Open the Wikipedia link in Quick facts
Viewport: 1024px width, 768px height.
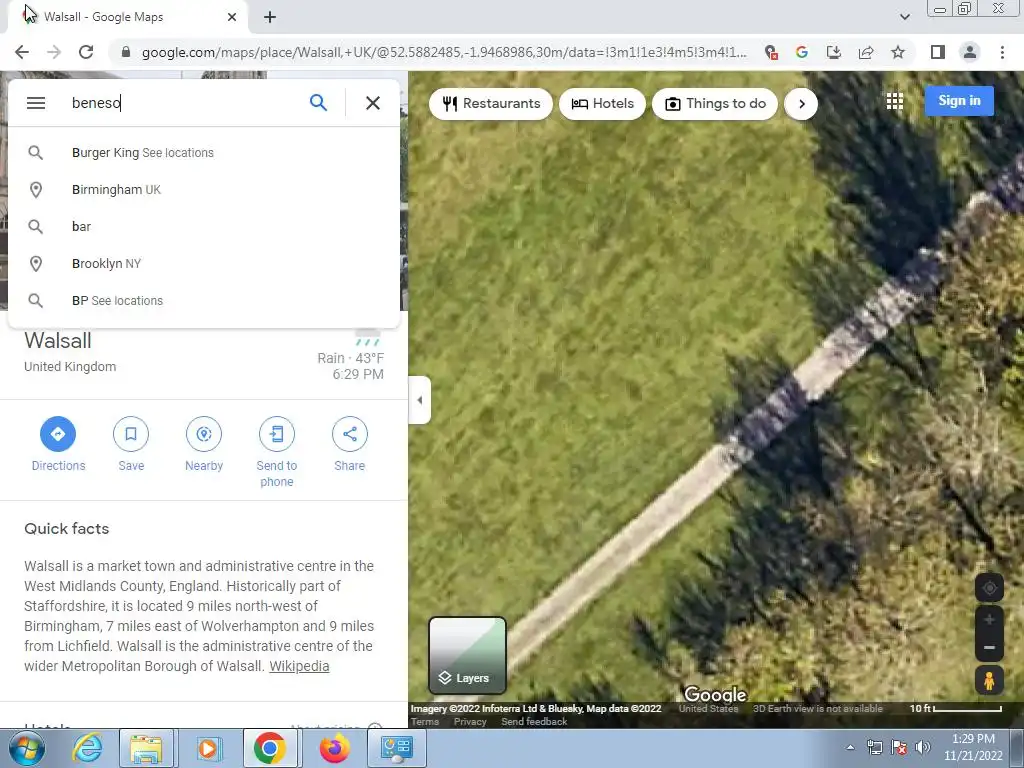(299, 666)
